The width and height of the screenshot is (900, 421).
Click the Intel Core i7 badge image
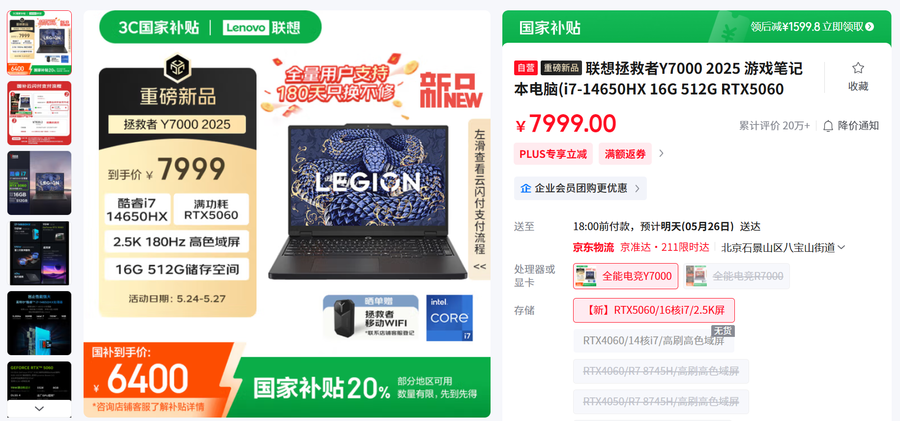click(449, 318)
